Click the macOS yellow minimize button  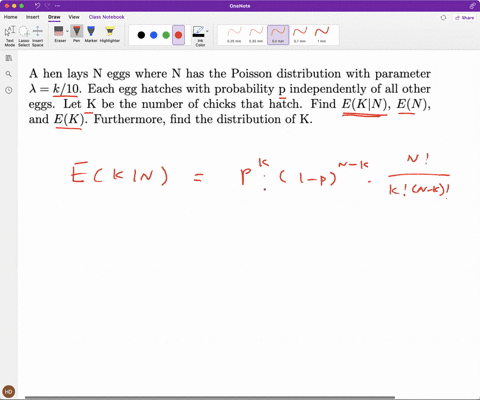tap(14, 6)
